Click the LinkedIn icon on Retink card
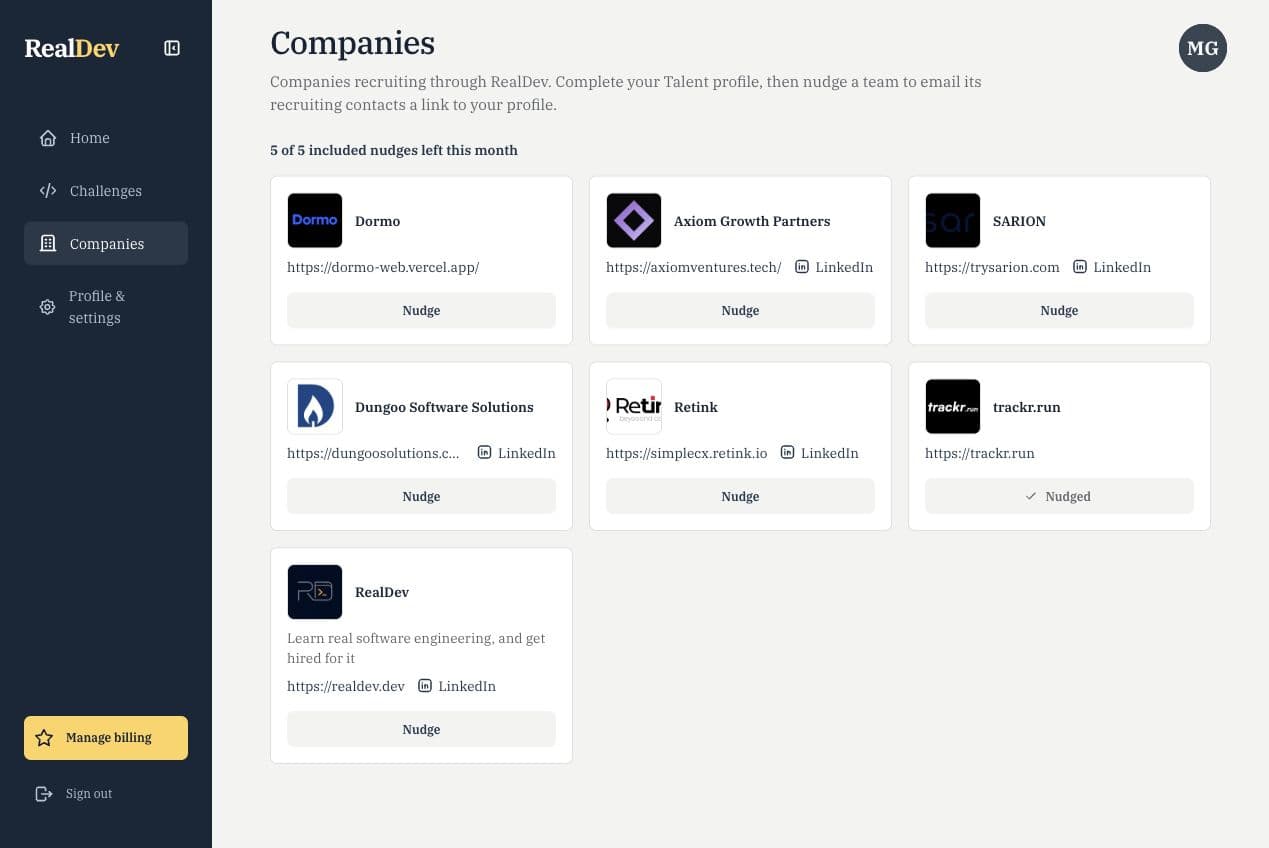This screenshot has height=848, width=1269. [x=788, y=453]
